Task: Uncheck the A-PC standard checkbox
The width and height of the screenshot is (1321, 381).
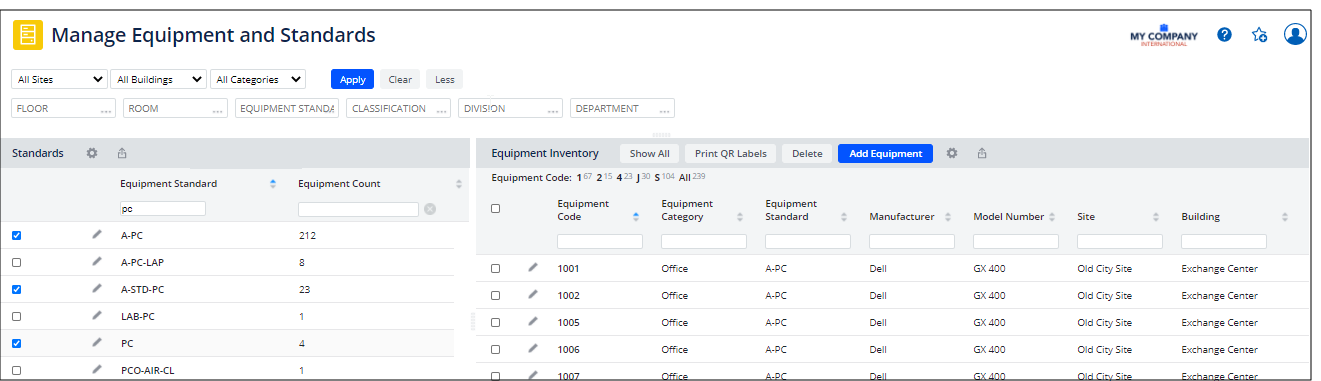Action: tap(16, 236)
